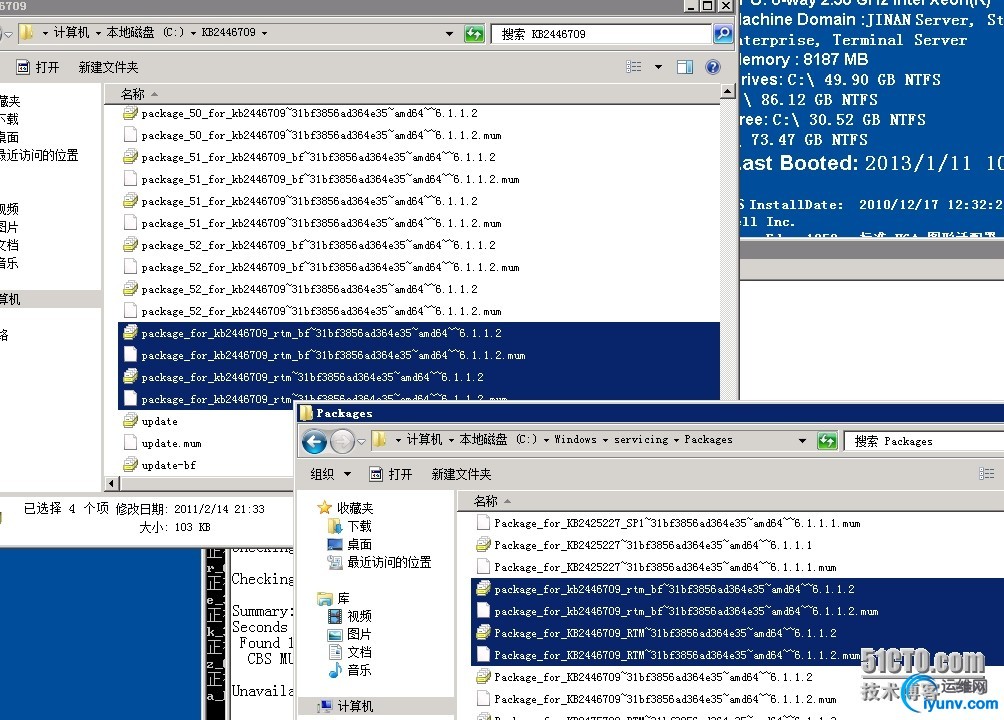Click the green refresh button in KB2446709 window

[474, 33]
